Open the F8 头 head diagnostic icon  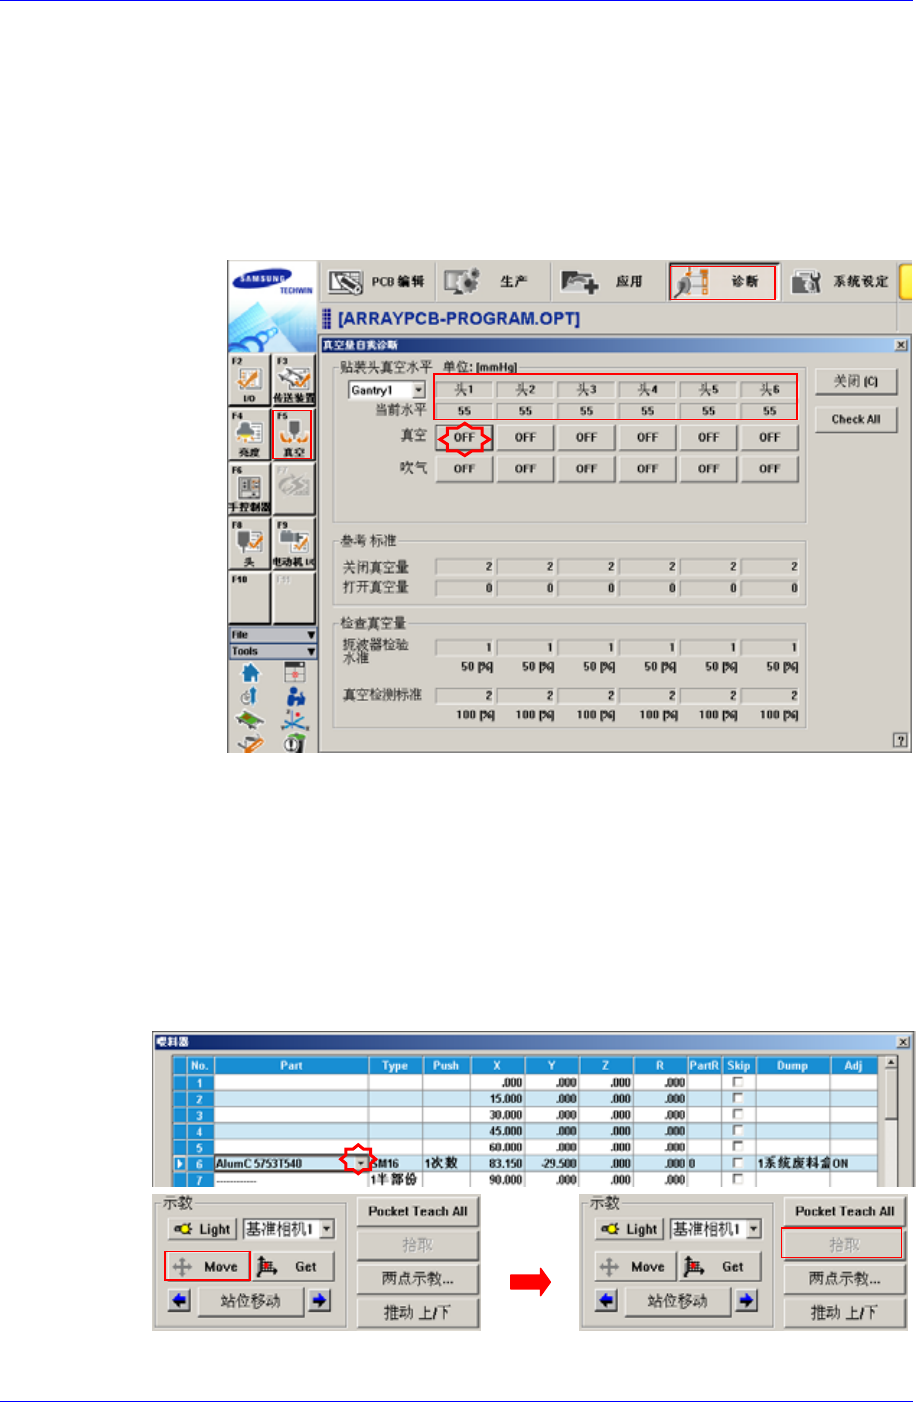tap(249, 543)
